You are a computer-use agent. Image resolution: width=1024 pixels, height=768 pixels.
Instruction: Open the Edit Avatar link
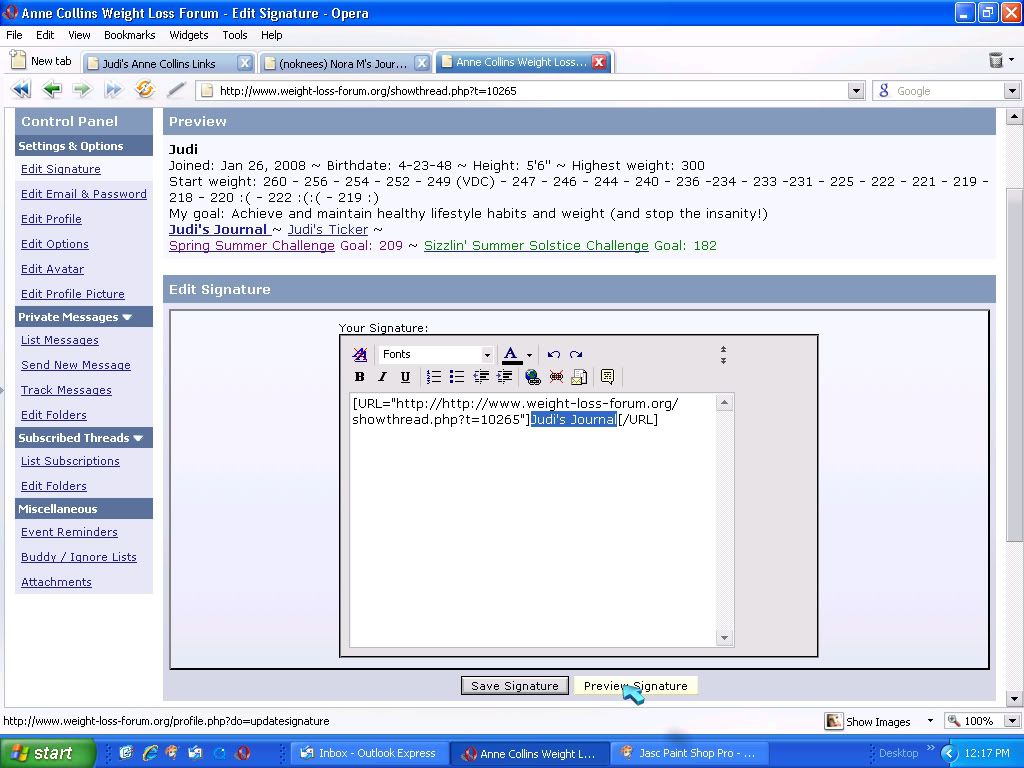click(x=52, y=269)
